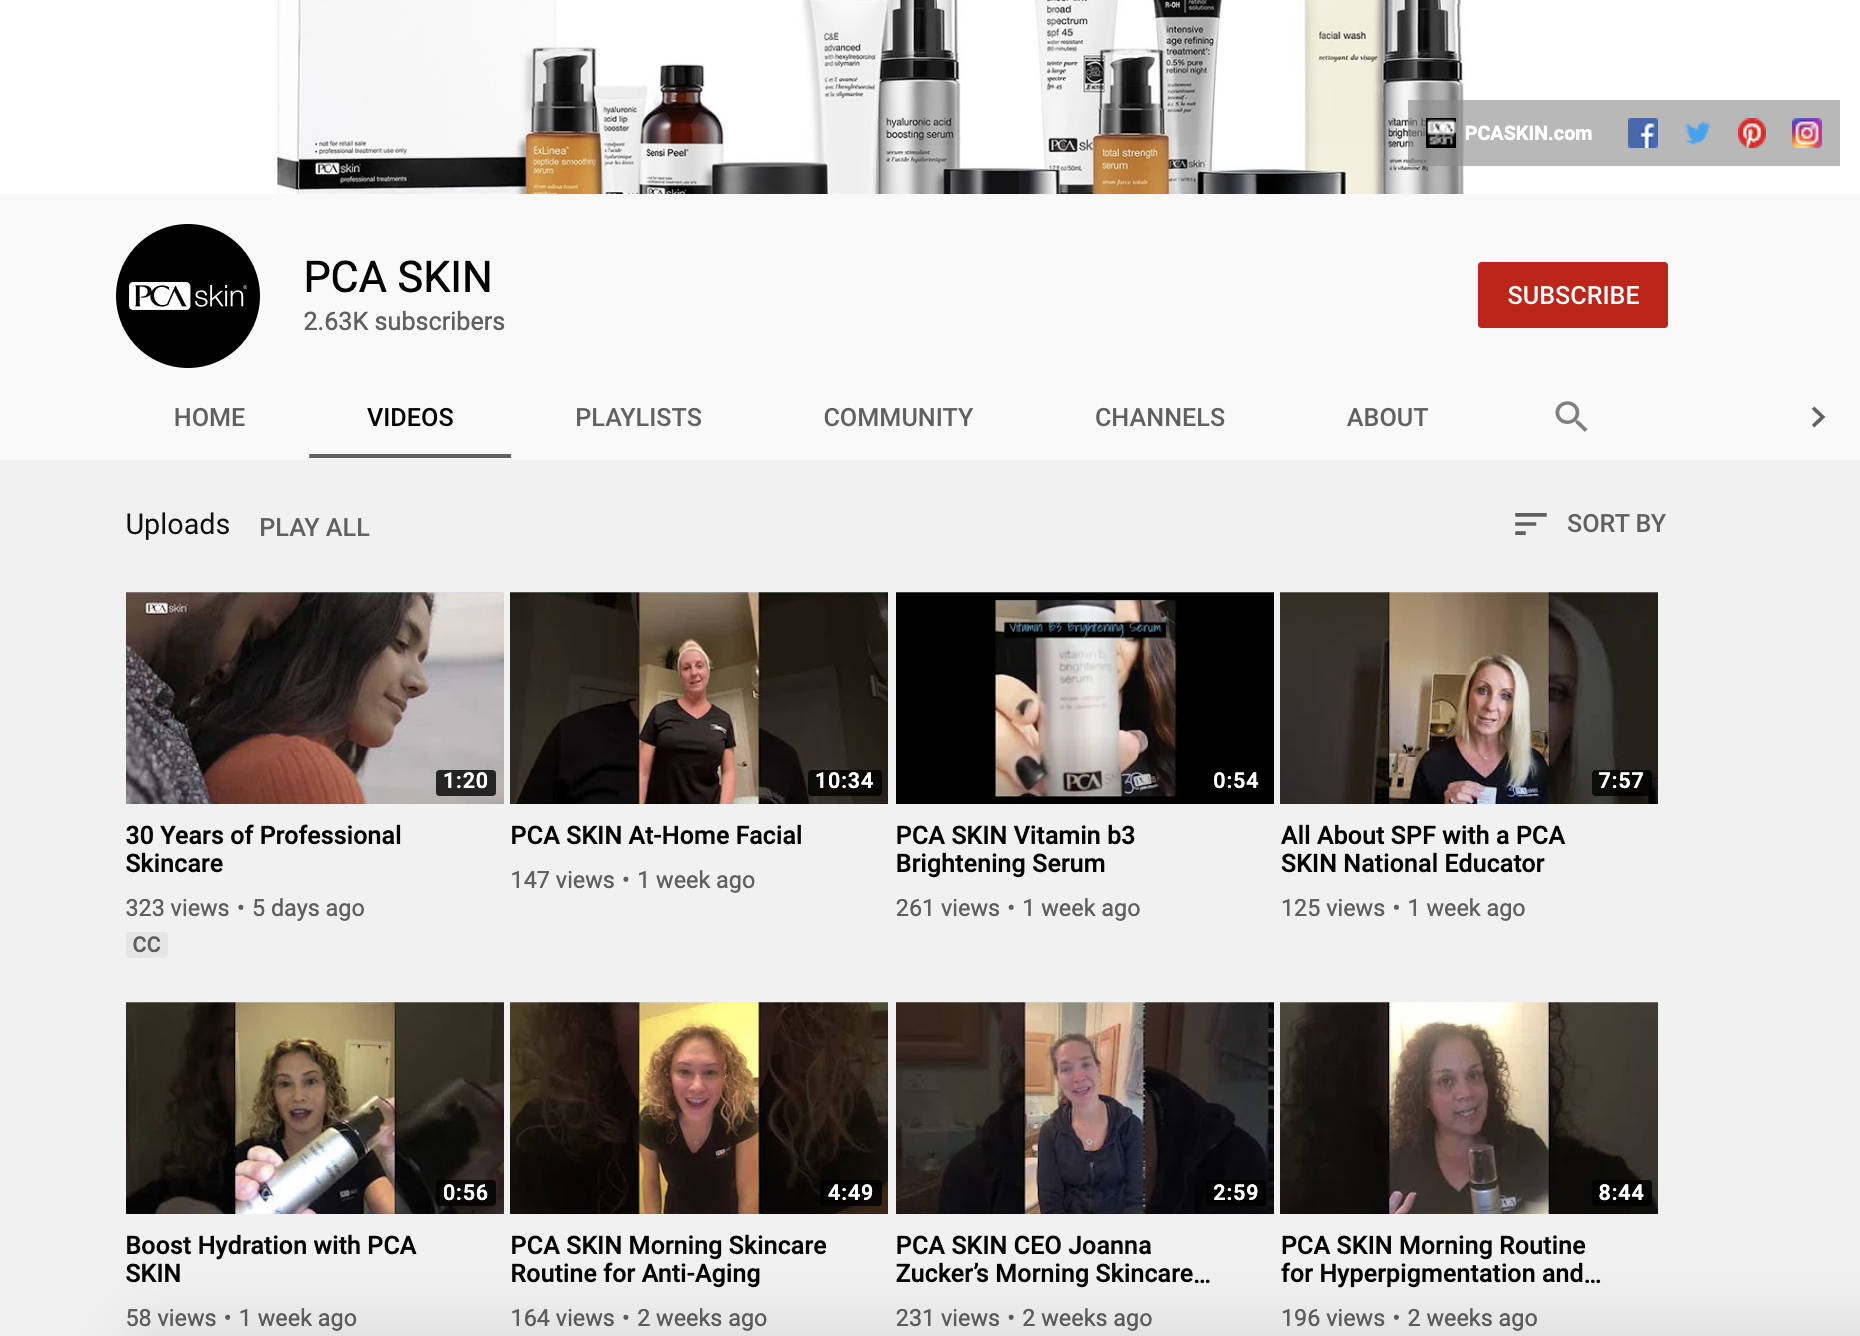Click '164 views • 2 weeks ago' text
Image resolution: width=1860 pixels, height=1336 pixels.
pyautogui.click(x=638, y=1318)
